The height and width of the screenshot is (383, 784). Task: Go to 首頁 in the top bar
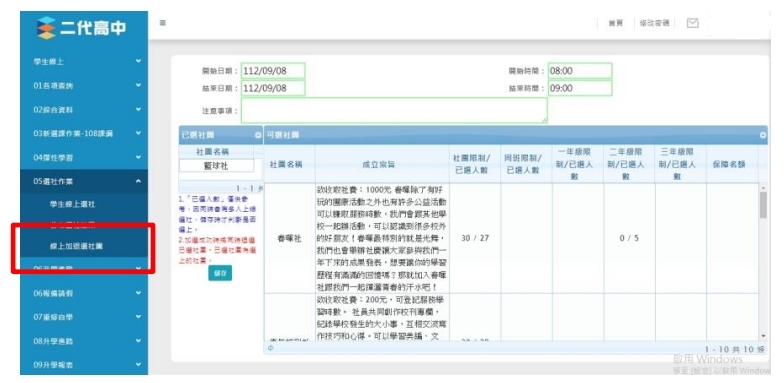click(616, 24)
